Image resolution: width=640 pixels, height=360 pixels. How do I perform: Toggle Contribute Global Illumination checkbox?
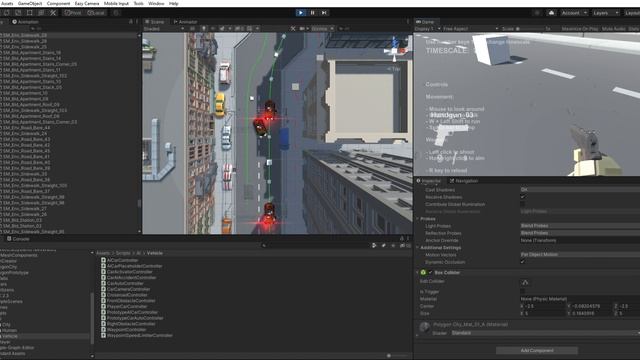523,204
